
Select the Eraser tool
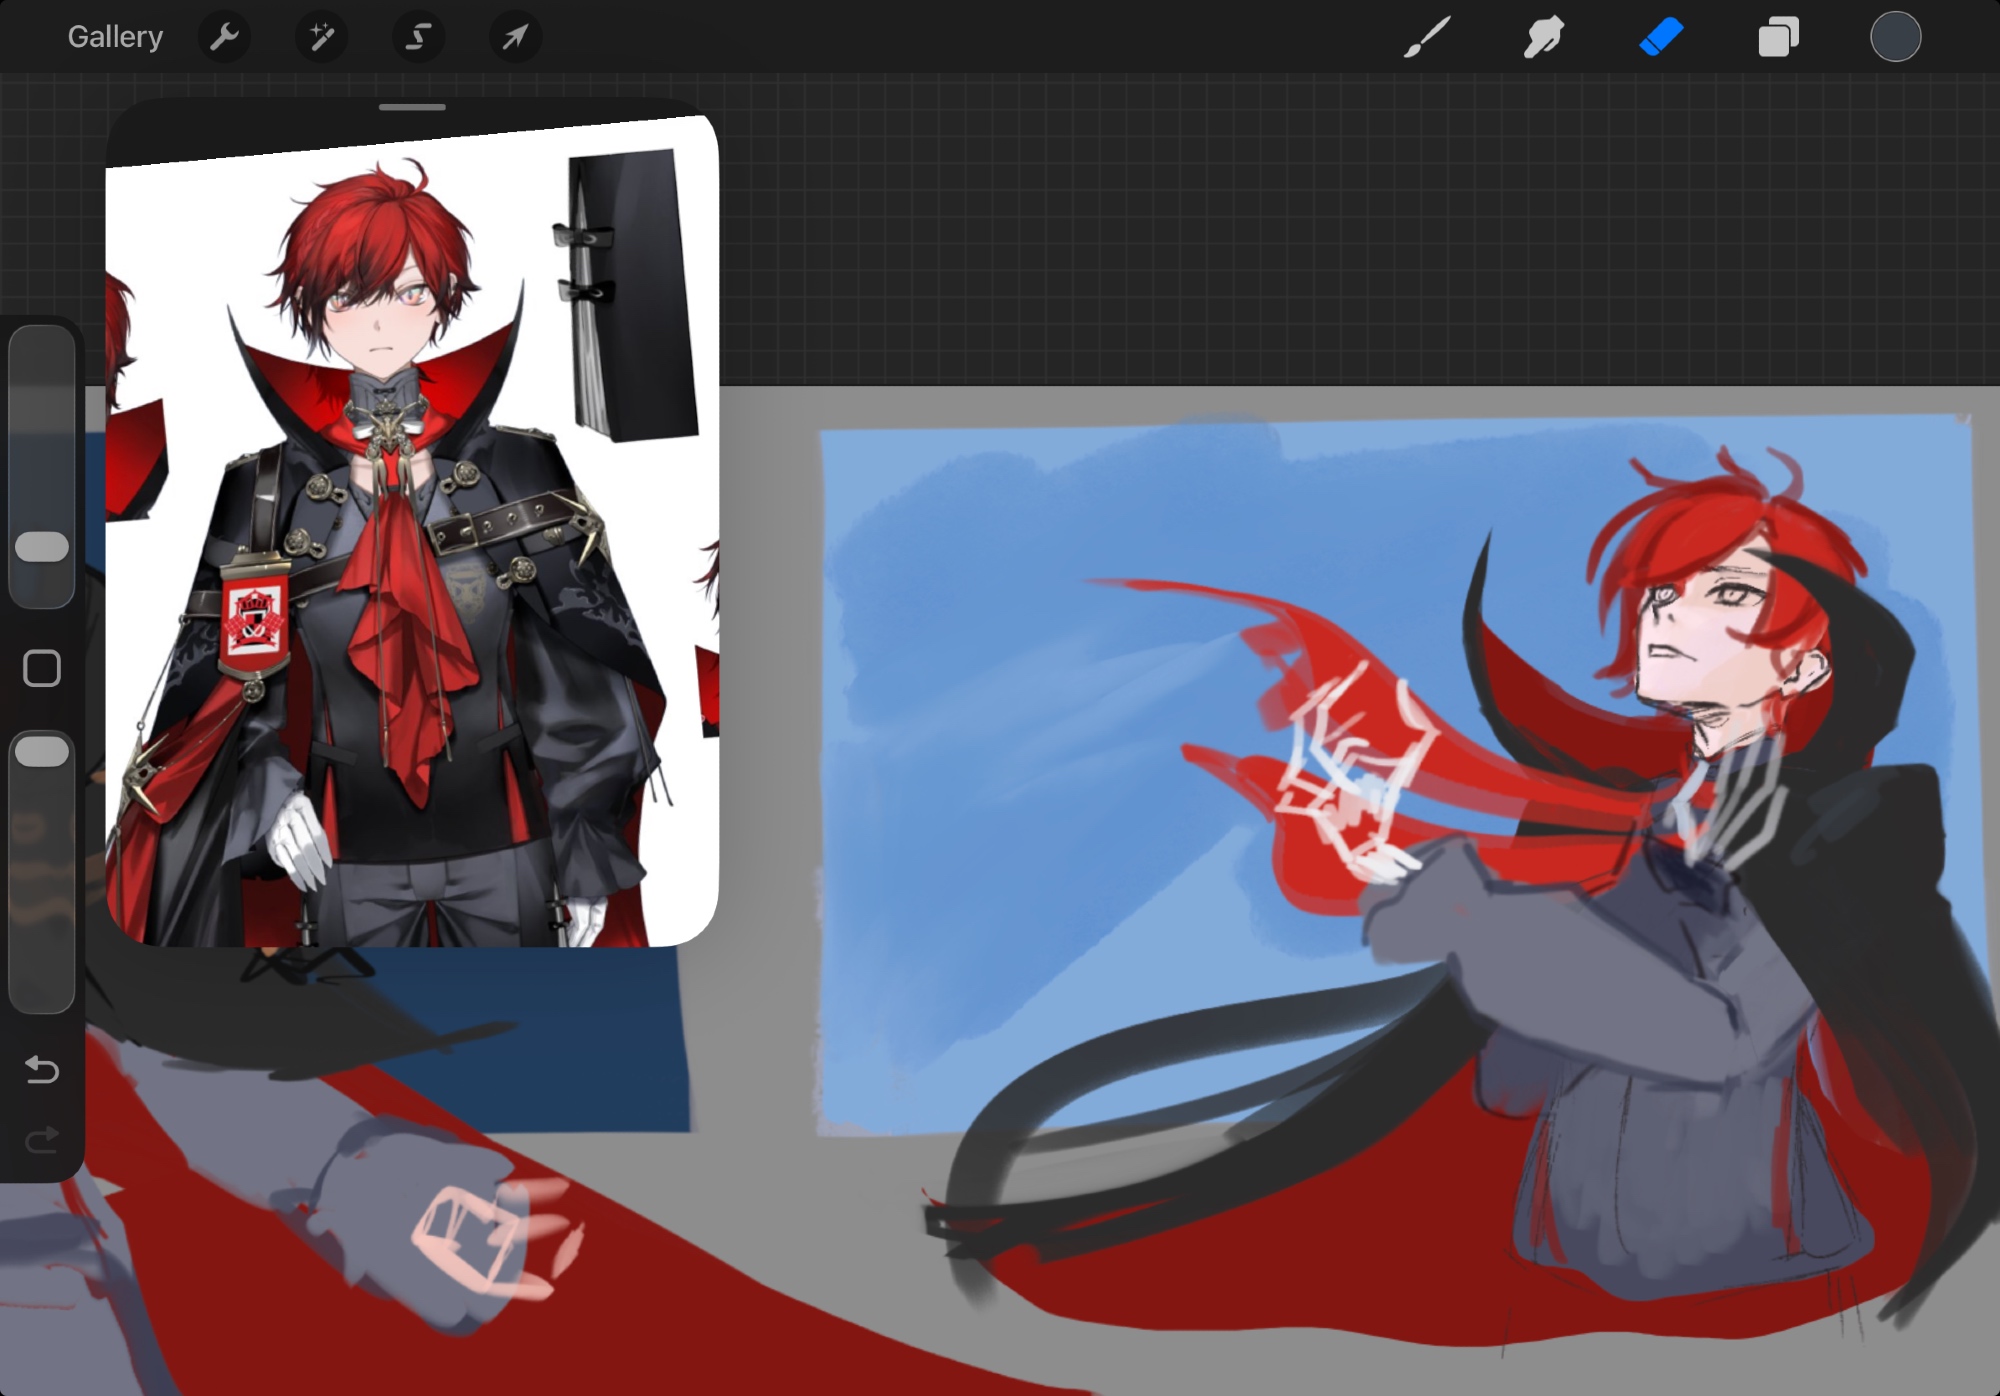click(1661, 38)
